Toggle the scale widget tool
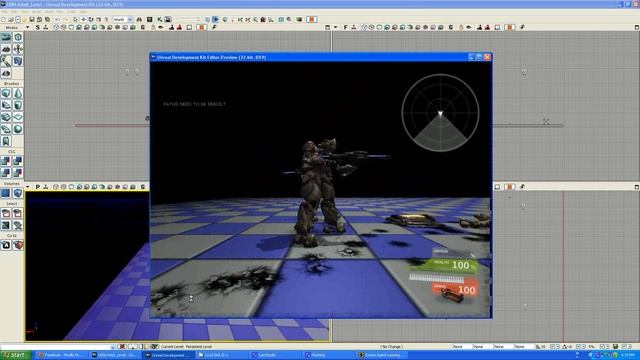Image resolution: width=640 pixels, height=360 pixels. coord(98,20)
